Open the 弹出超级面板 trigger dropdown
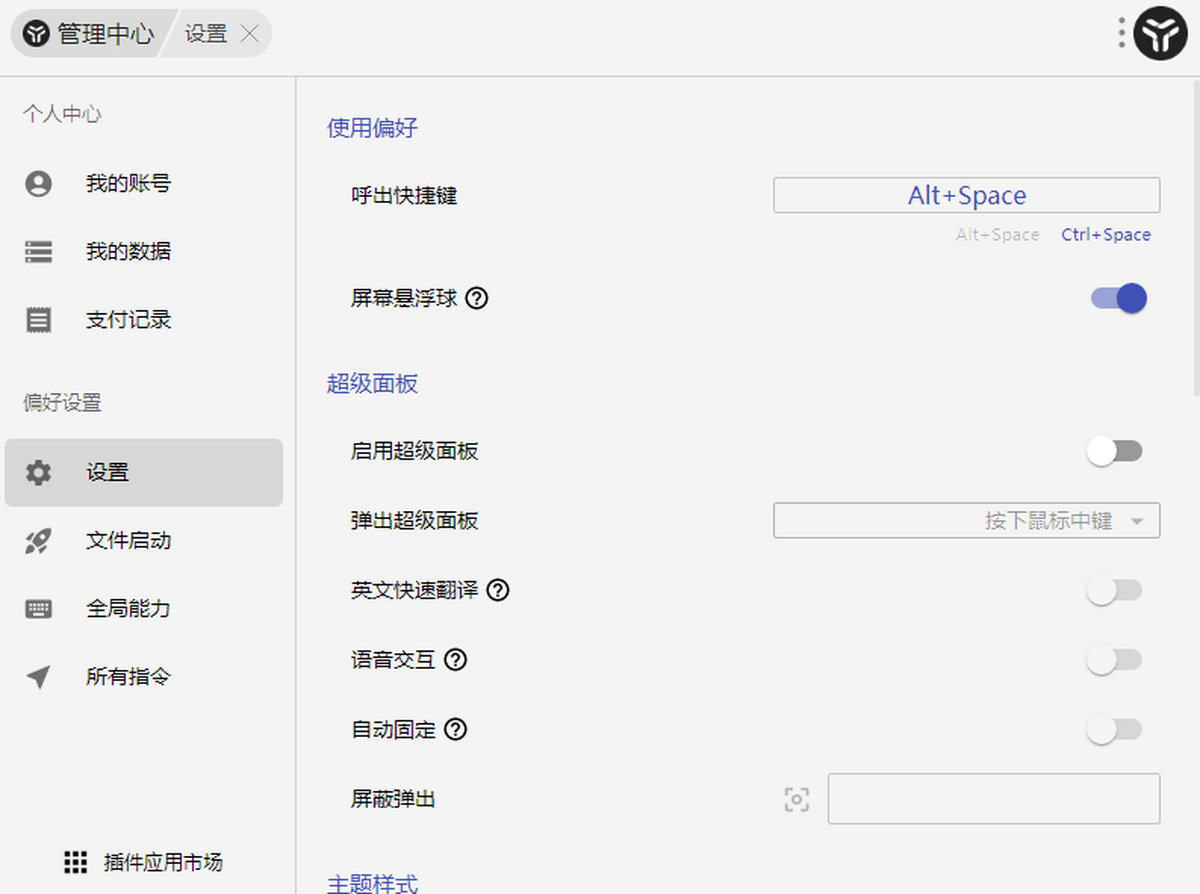The image size is (1200, 894). 966,520
